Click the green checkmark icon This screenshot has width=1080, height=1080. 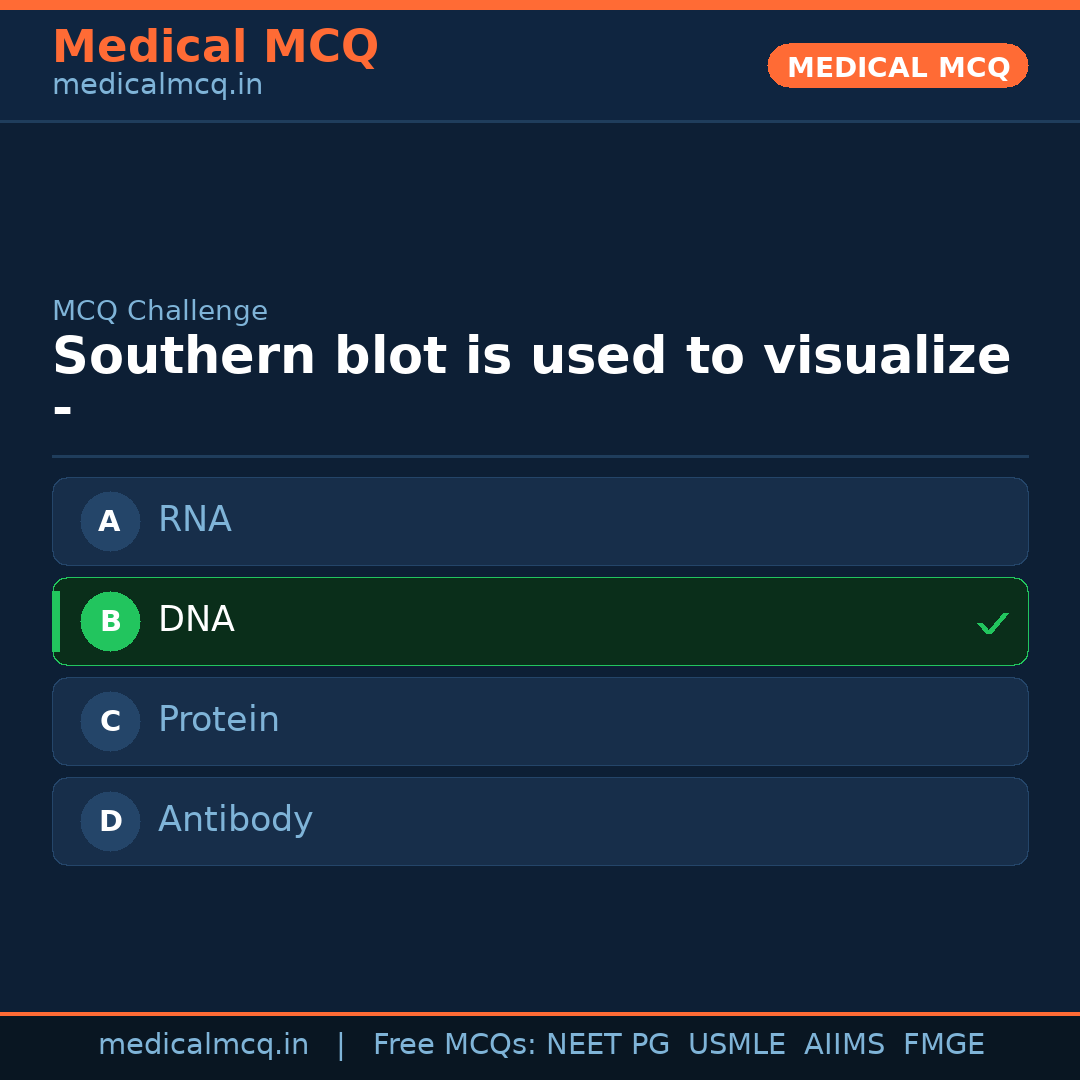[x=992, y=624]
